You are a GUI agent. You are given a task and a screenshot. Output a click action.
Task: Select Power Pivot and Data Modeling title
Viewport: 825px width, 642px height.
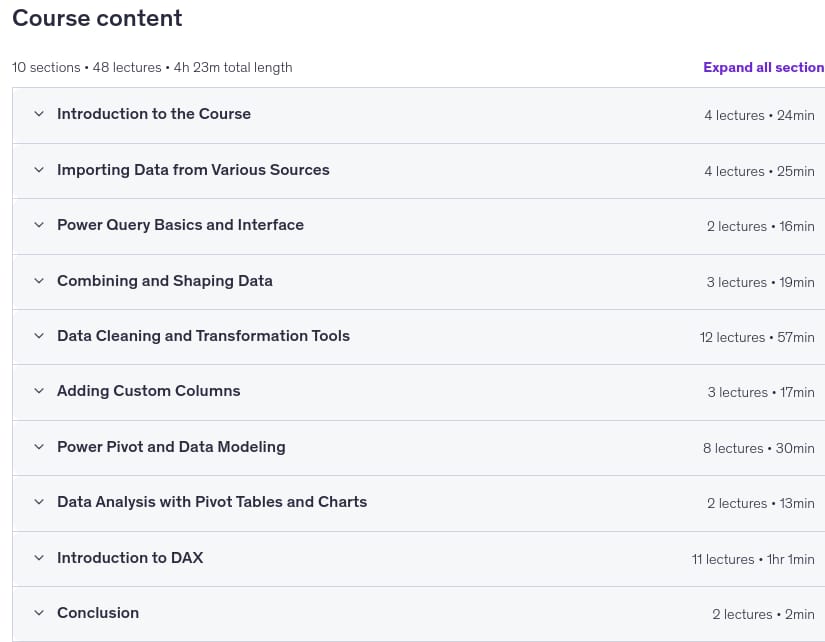171,447
